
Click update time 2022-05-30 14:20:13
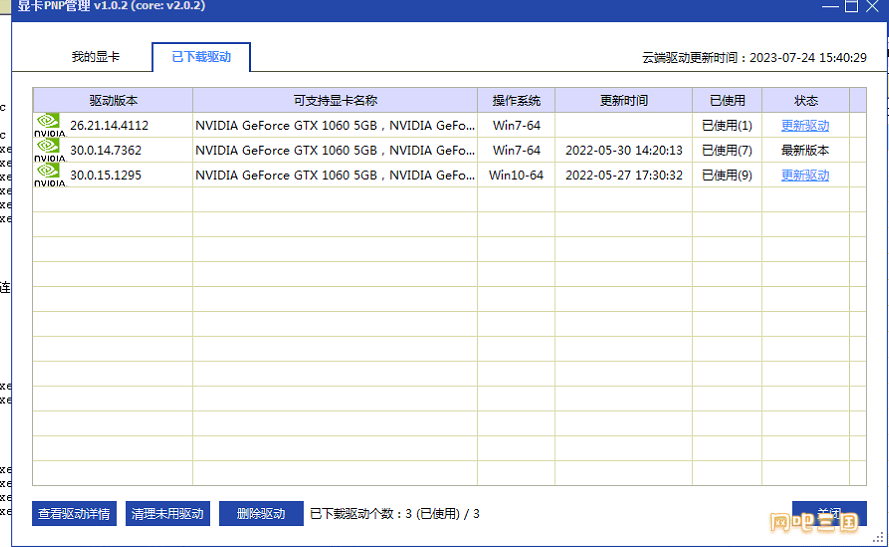click(624, 150)
